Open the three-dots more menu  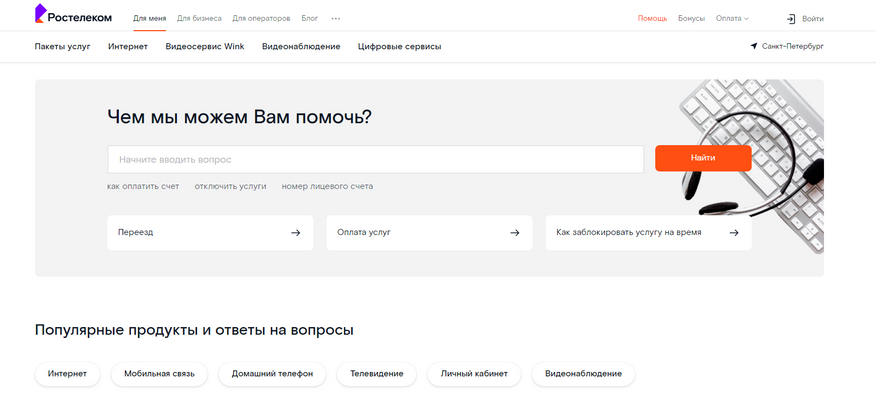coord(335,18)
